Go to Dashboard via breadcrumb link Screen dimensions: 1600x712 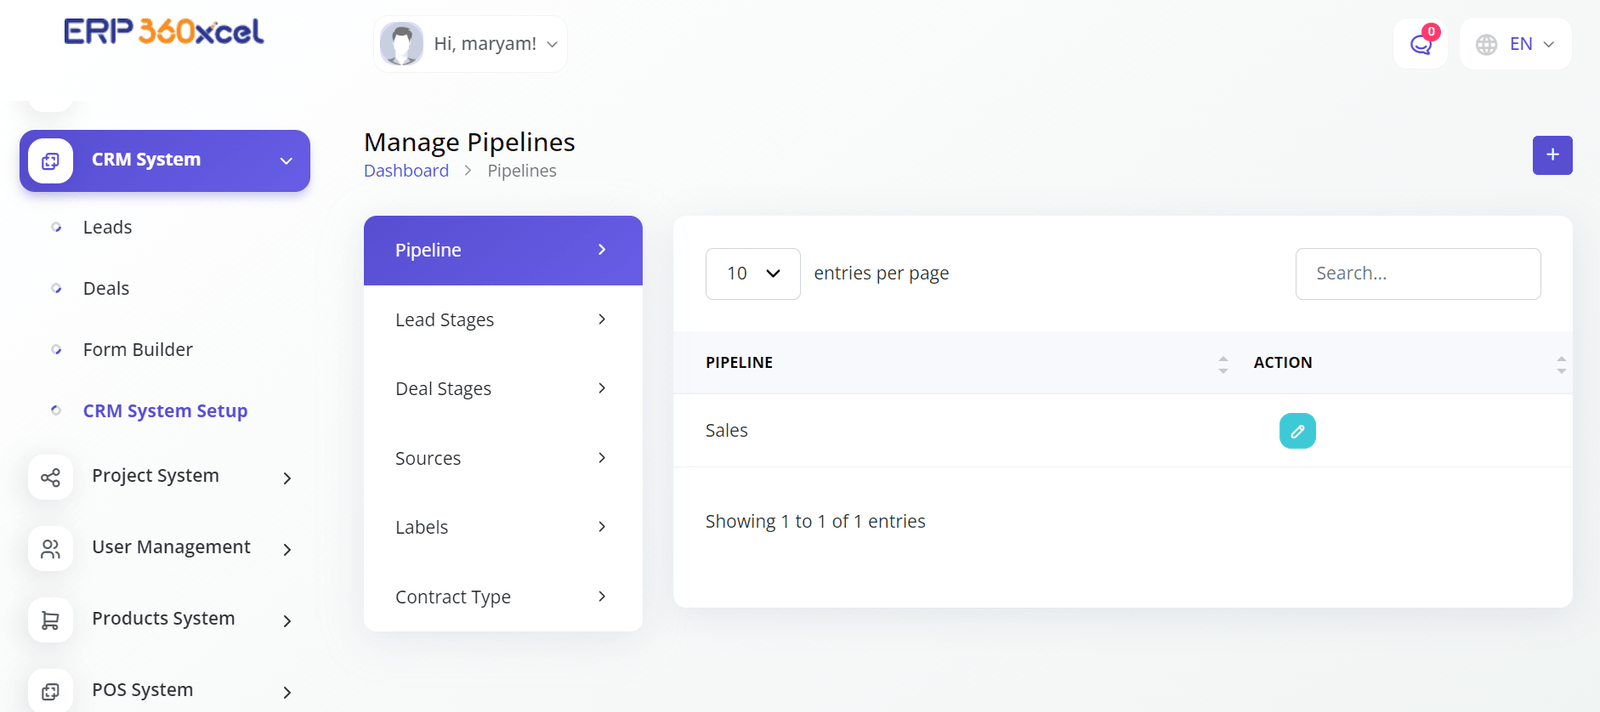[406, 171]
